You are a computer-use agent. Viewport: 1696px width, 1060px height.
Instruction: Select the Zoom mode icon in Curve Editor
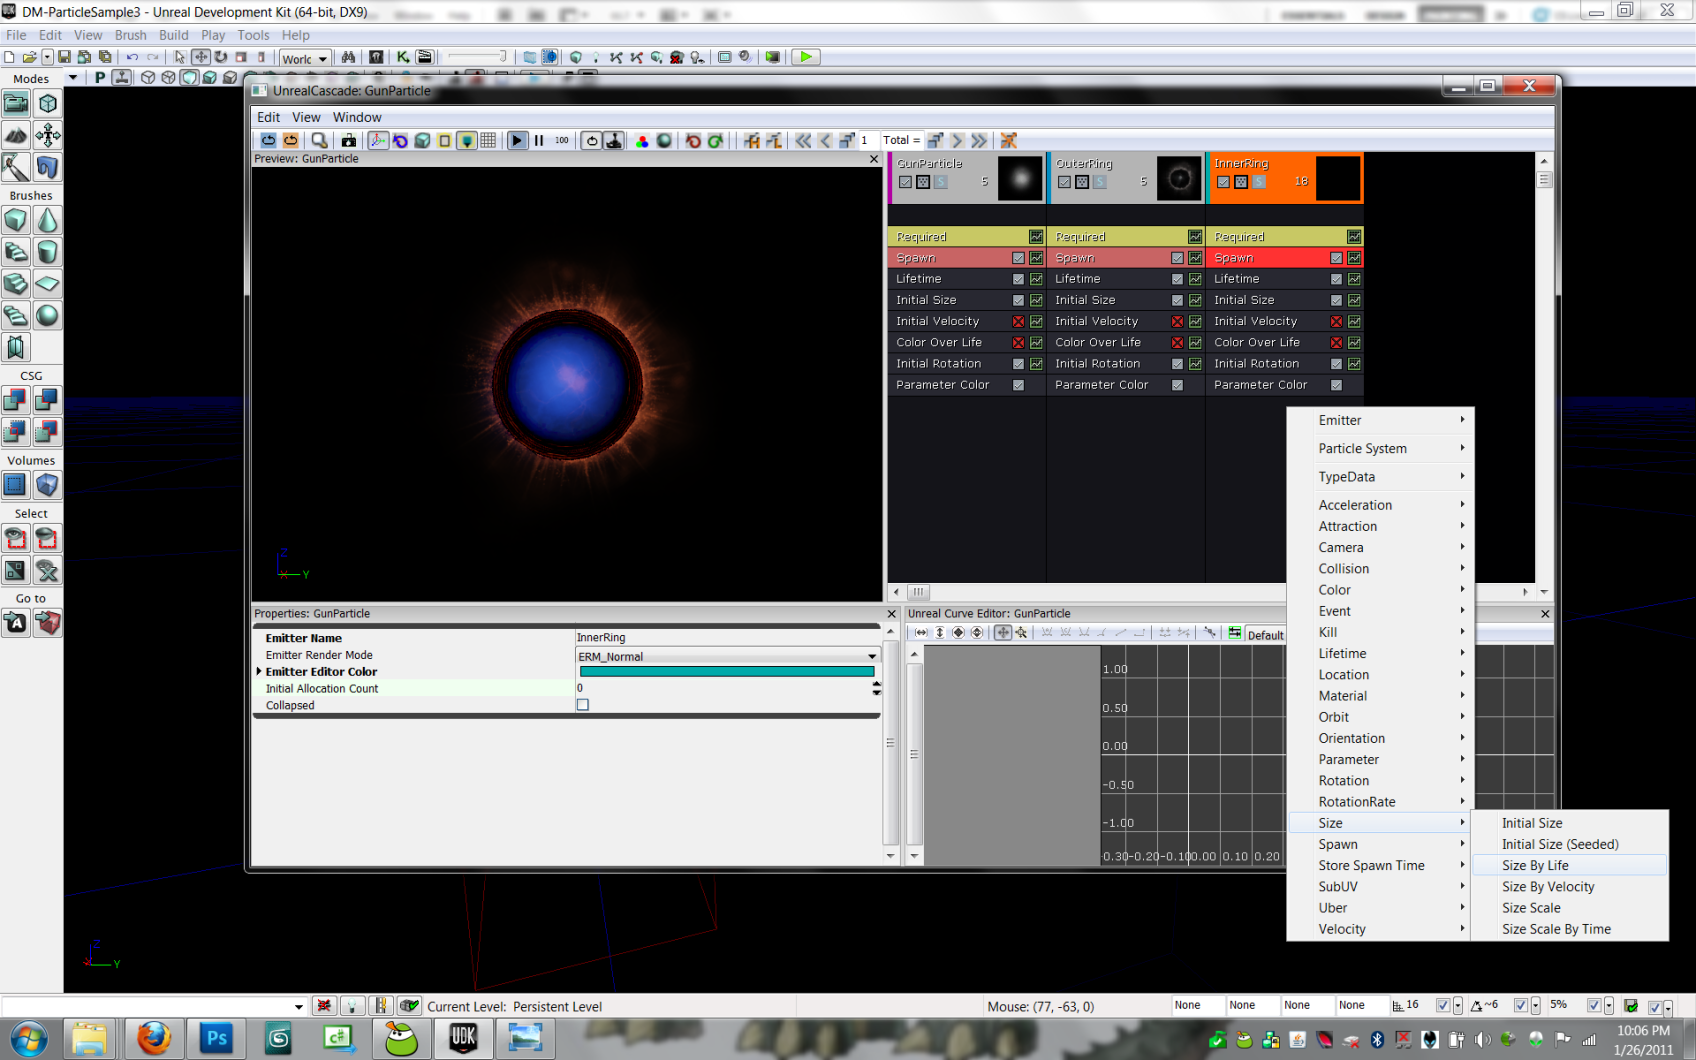pyautogui.click(x=1021, y=633)
